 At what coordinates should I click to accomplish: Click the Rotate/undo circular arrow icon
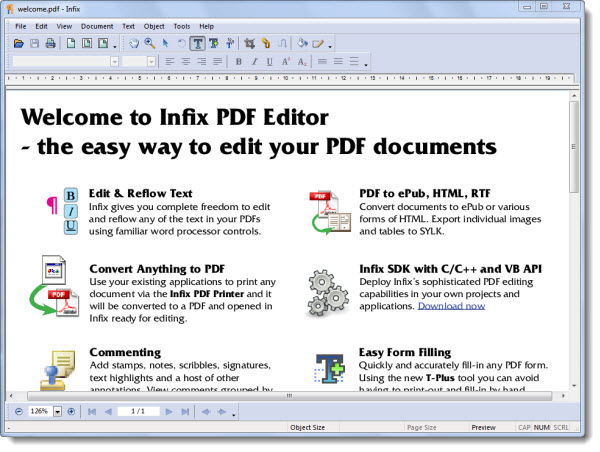pyautogui.click(x=182, y=44)
